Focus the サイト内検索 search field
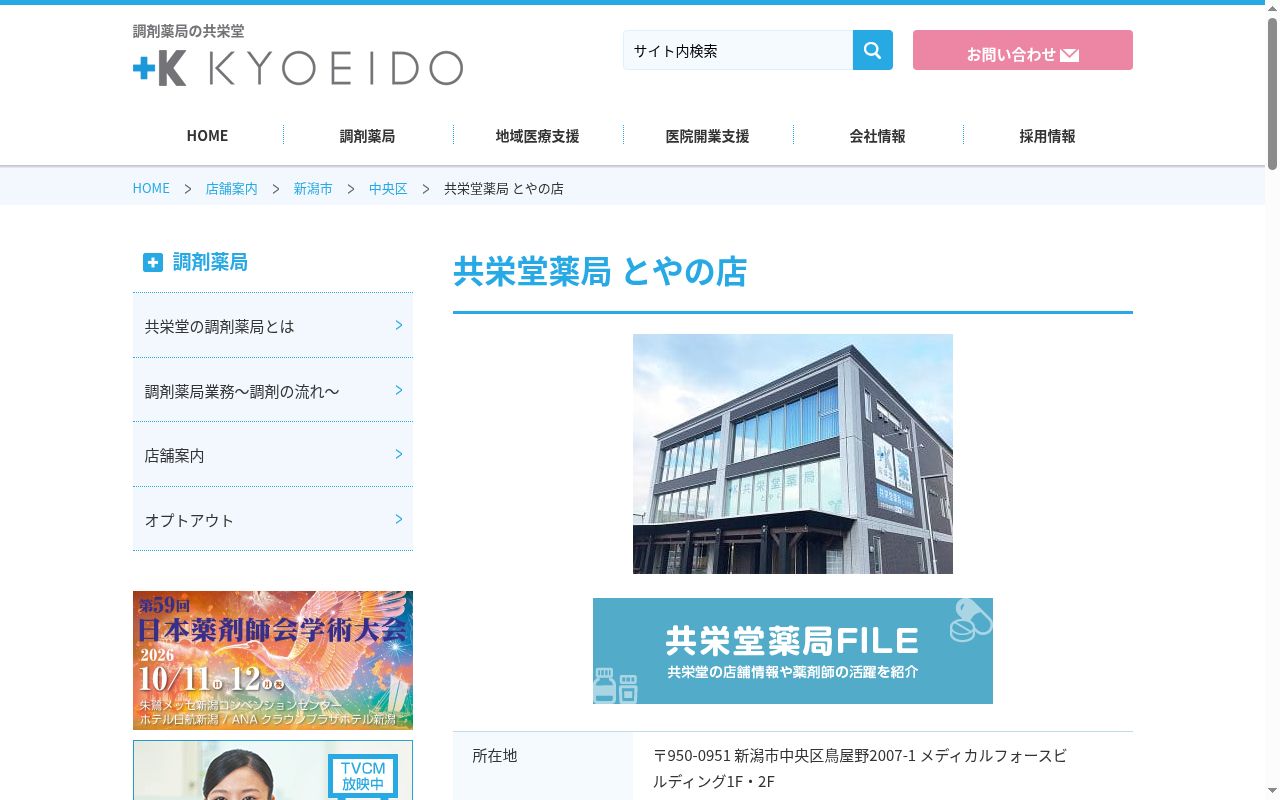 (738, 50)
